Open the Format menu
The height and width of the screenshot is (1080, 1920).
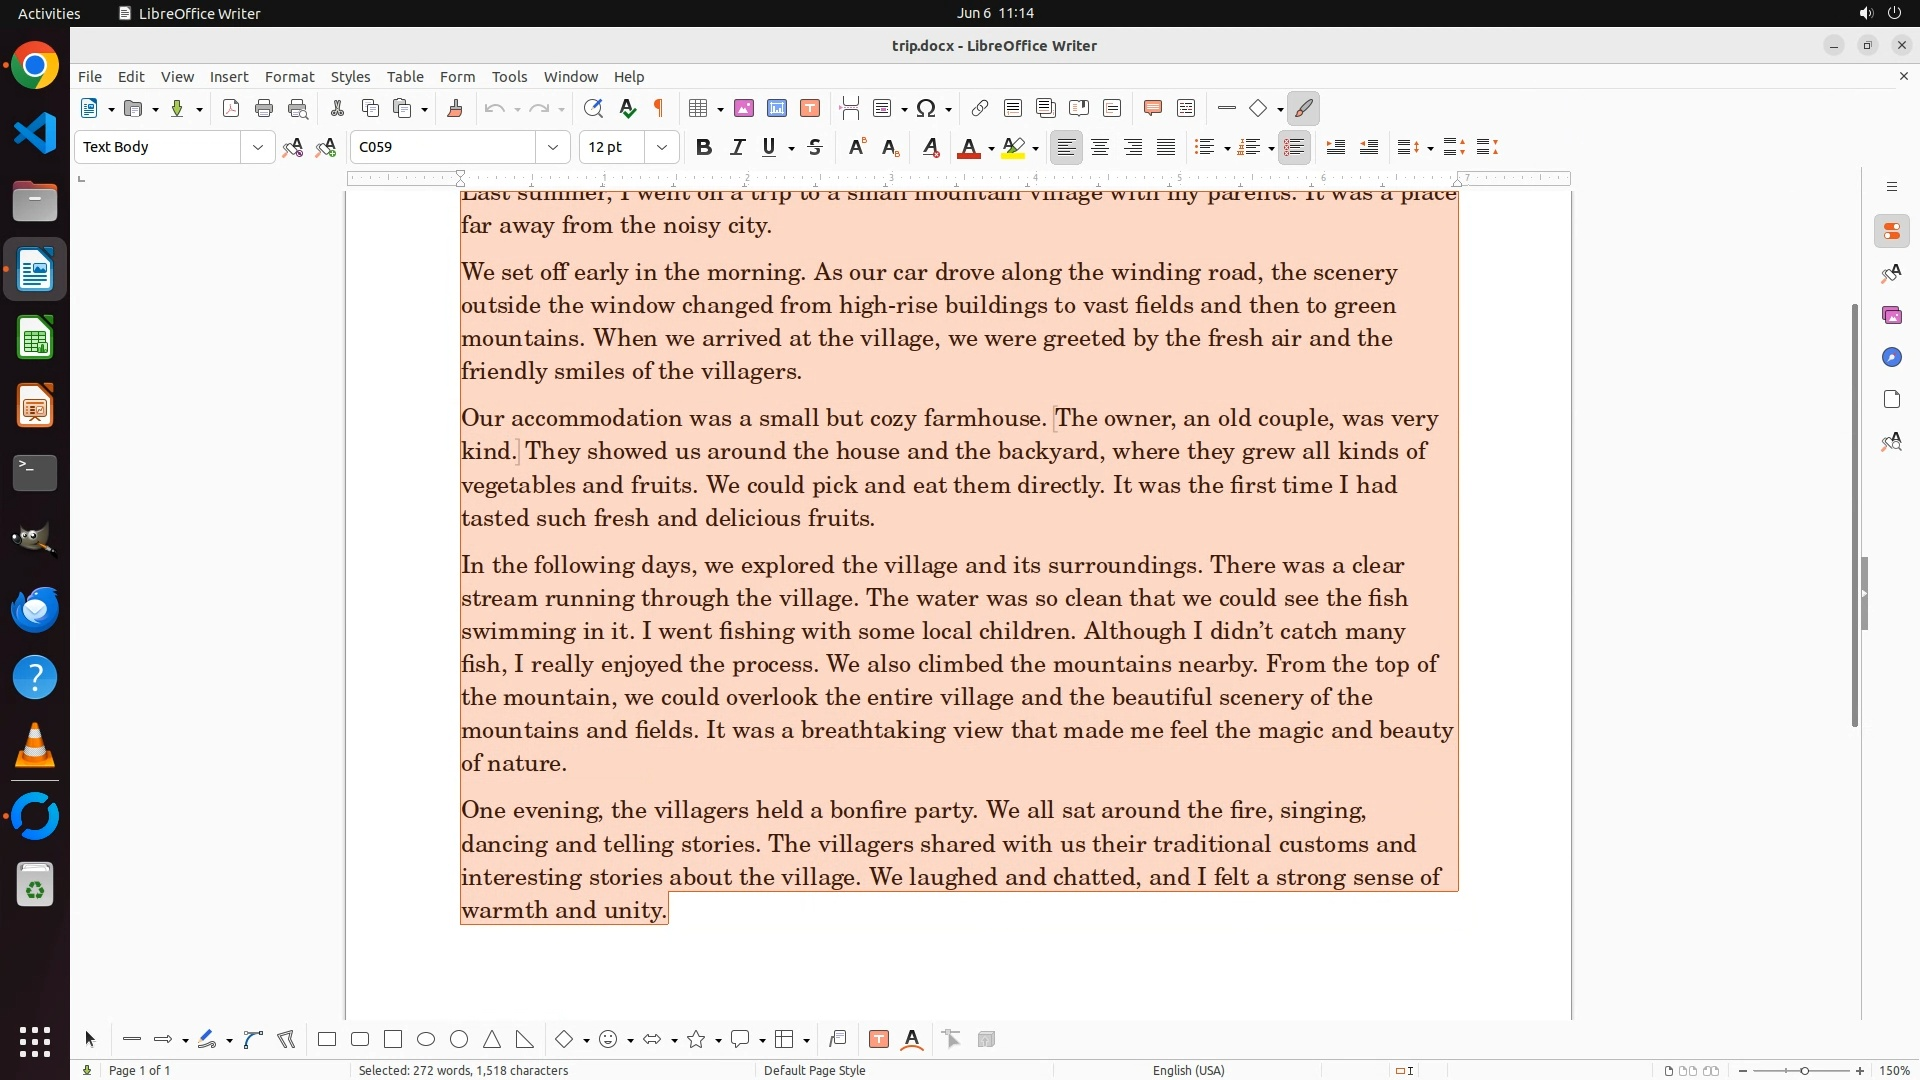(289, 77)
